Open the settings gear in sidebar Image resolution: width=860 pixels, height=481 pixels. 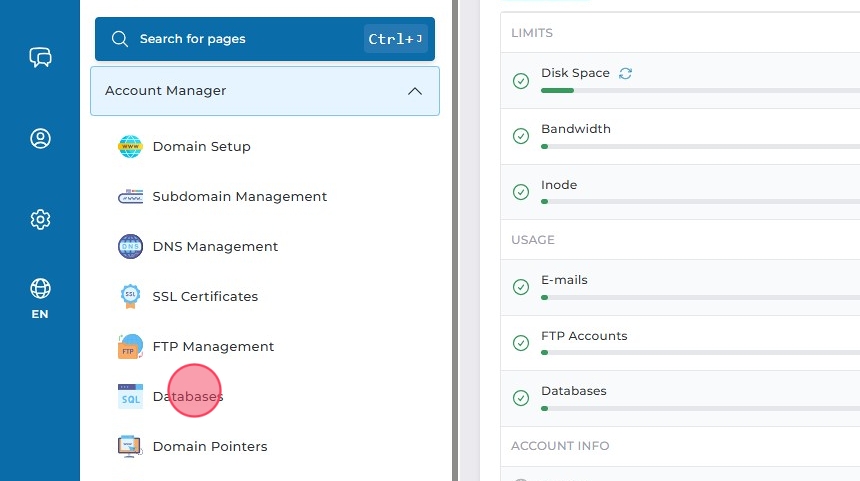pos(40,219)
